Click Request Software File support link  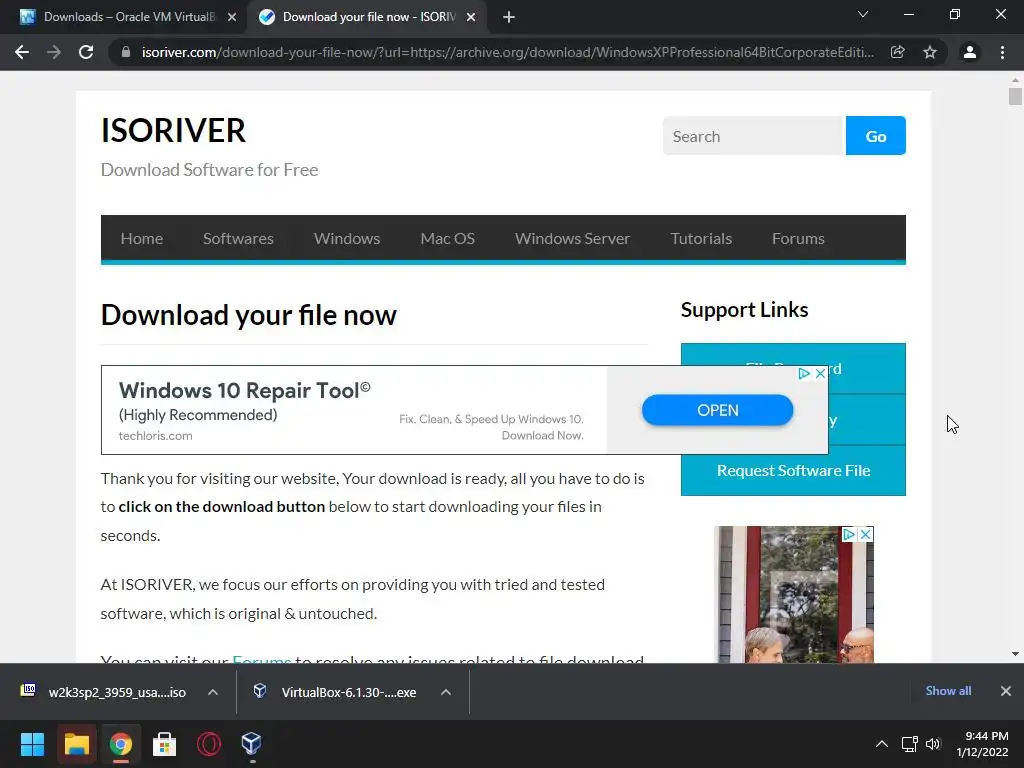coord(793,470)
